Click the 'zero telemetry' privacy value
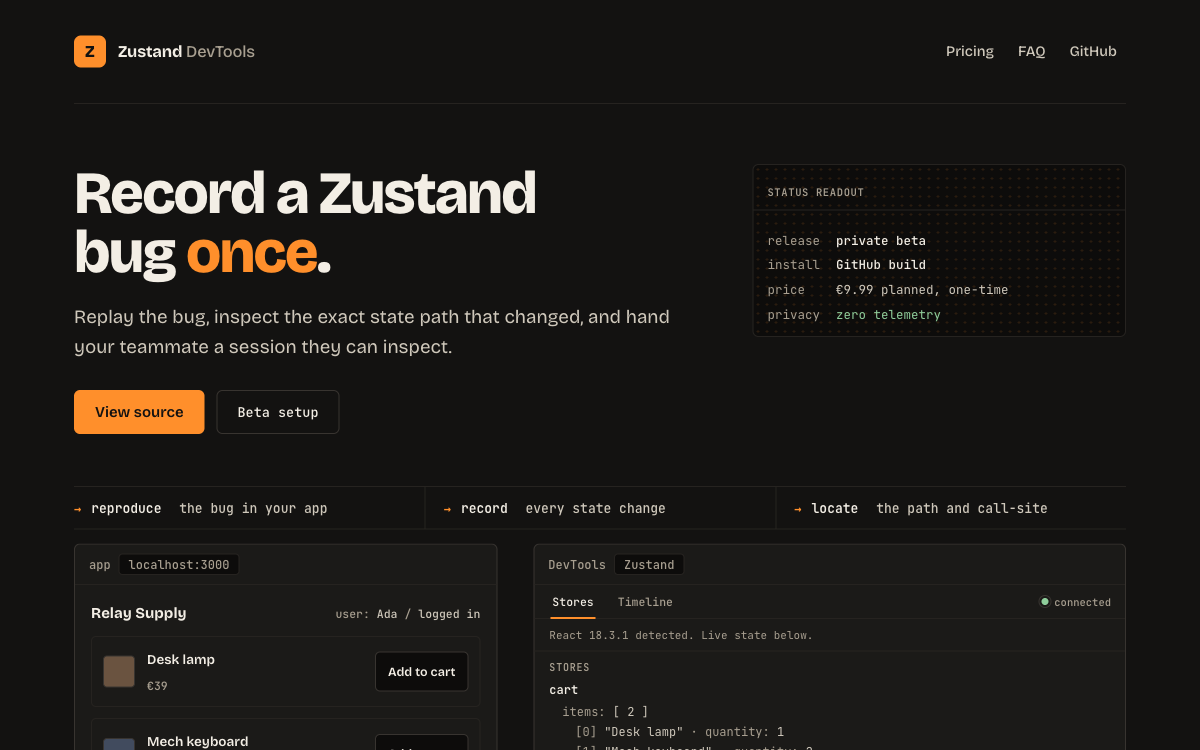 888,315
